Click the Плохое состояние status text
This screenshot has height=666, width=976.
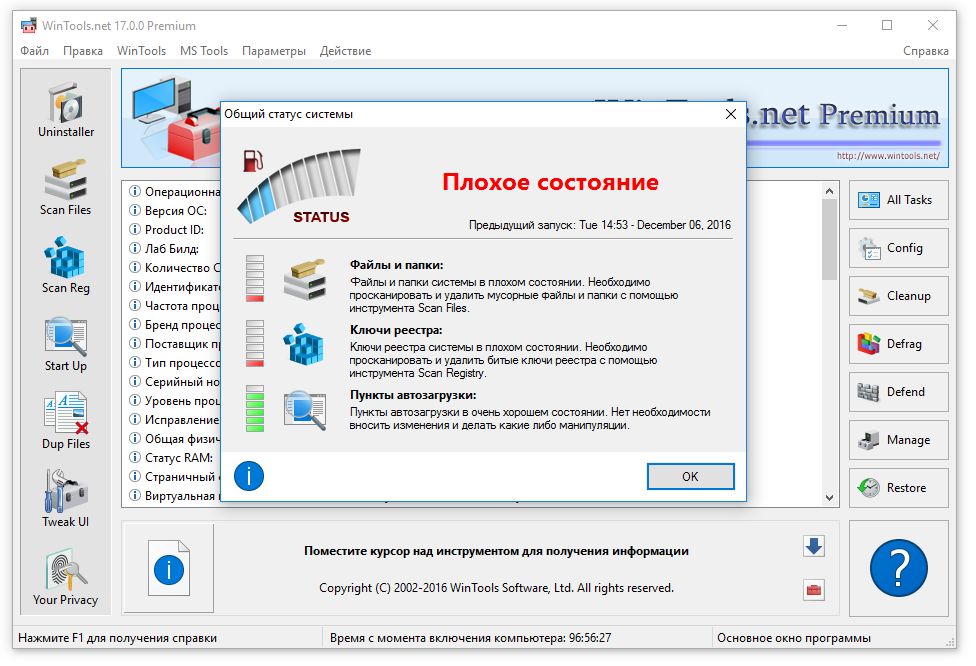(550, 182)
